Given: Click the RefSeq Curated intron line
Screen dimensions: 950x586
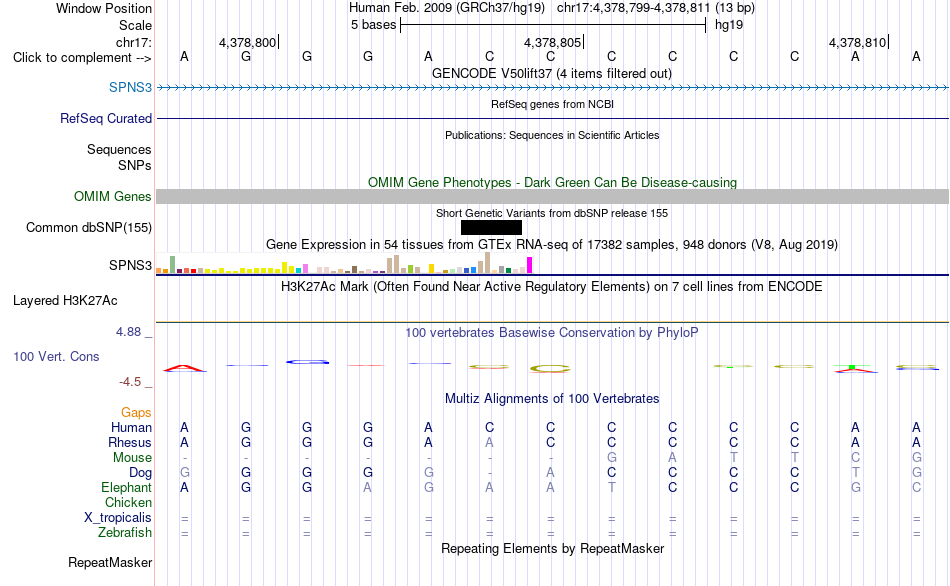Looking at the screenshot, I should 553,118.
